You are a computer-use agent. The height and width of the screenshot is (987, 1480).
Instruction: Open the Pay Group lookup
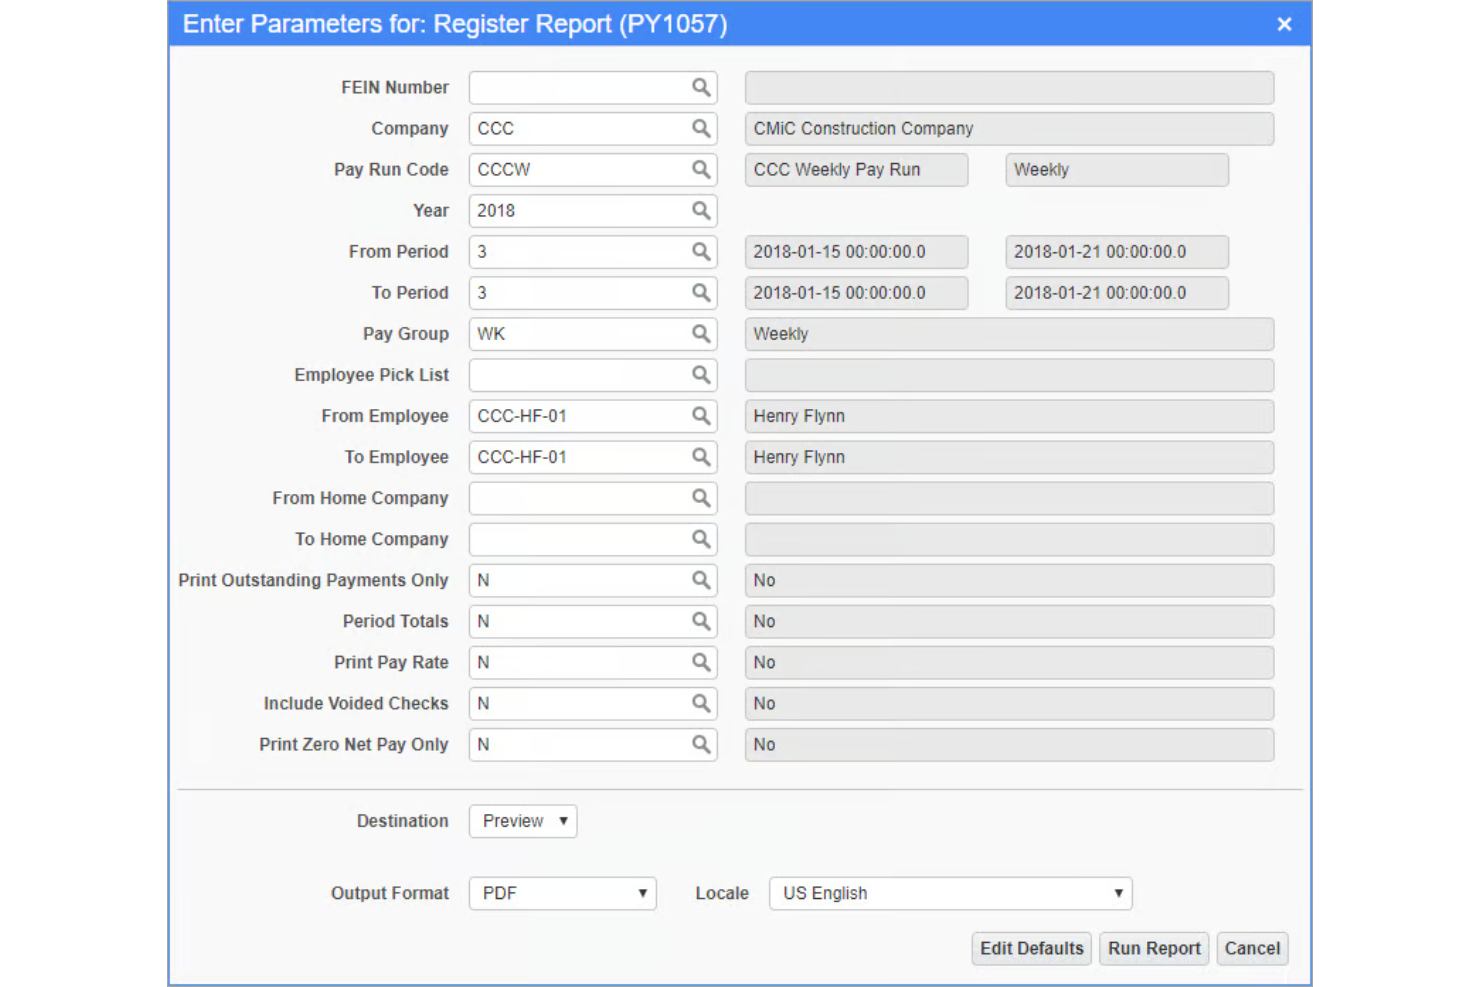point(701,334)
